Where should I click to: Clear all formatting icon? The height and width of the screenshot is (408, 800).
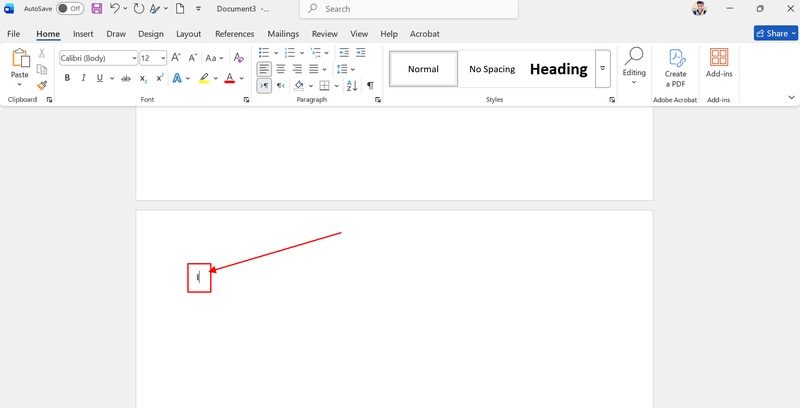[x=238, y=58]
